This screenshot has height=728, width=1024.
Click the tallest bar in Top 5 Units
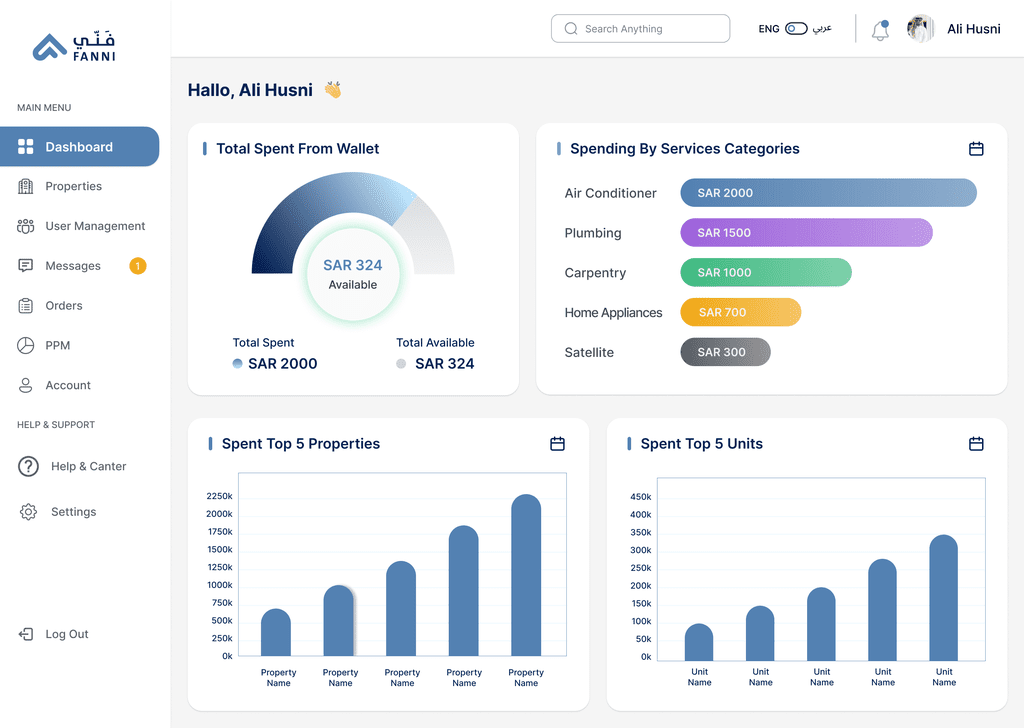pyautogui.click(x=944, y=597)
